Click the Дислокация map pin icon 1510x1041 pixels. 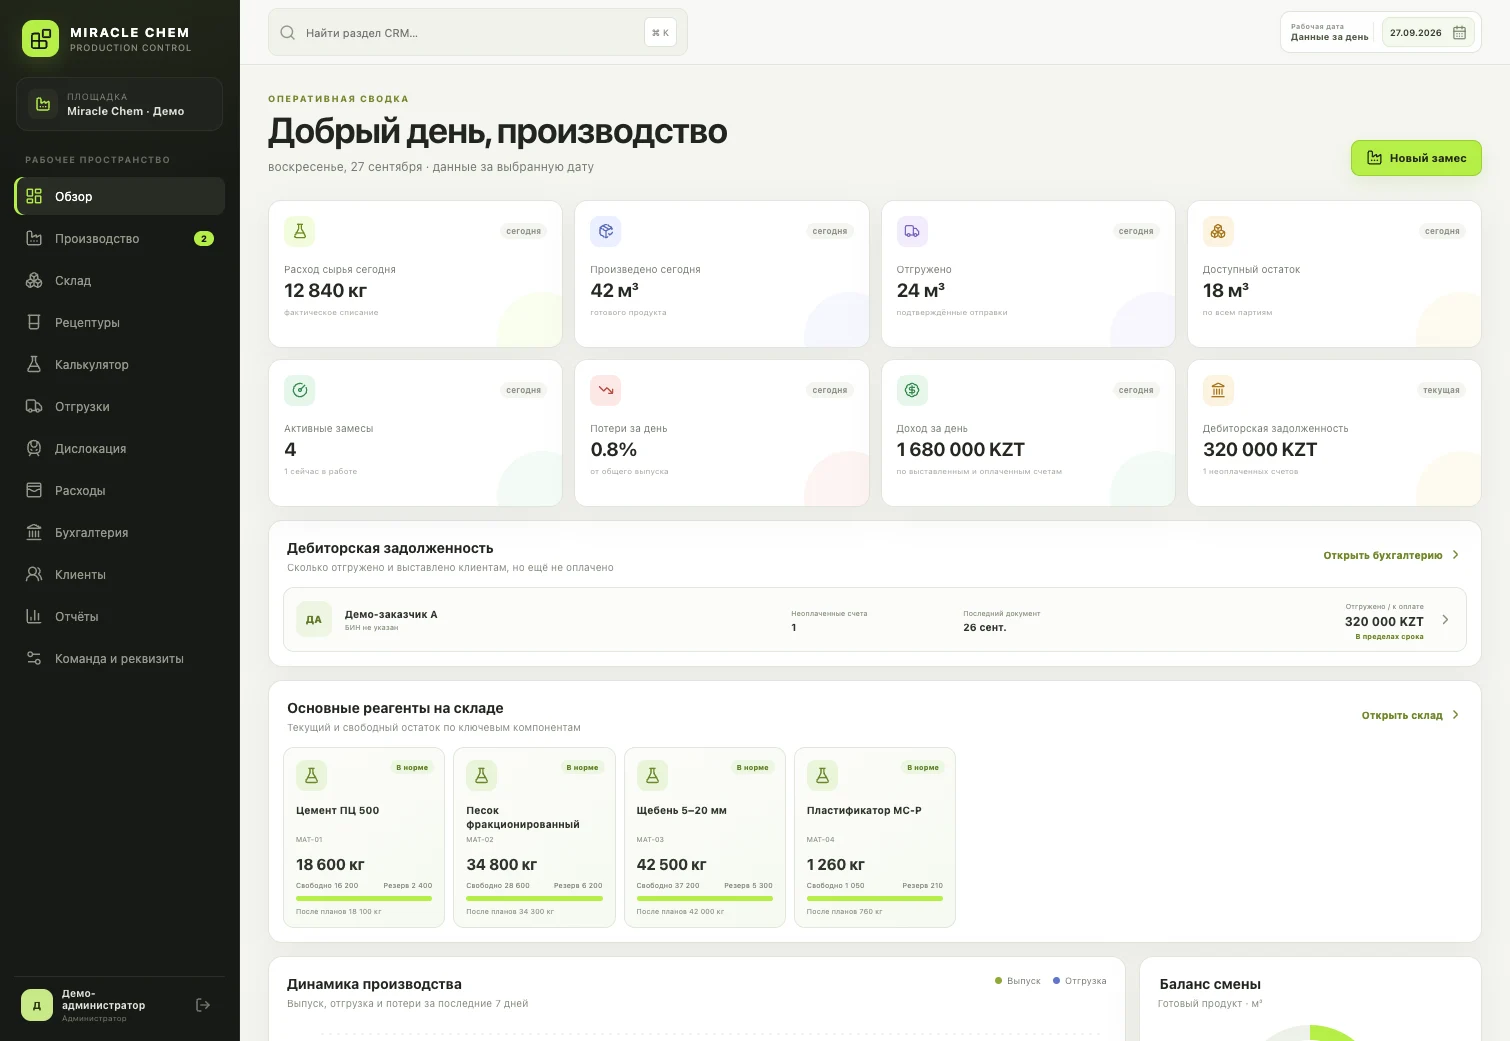click(x=34, y=448)
